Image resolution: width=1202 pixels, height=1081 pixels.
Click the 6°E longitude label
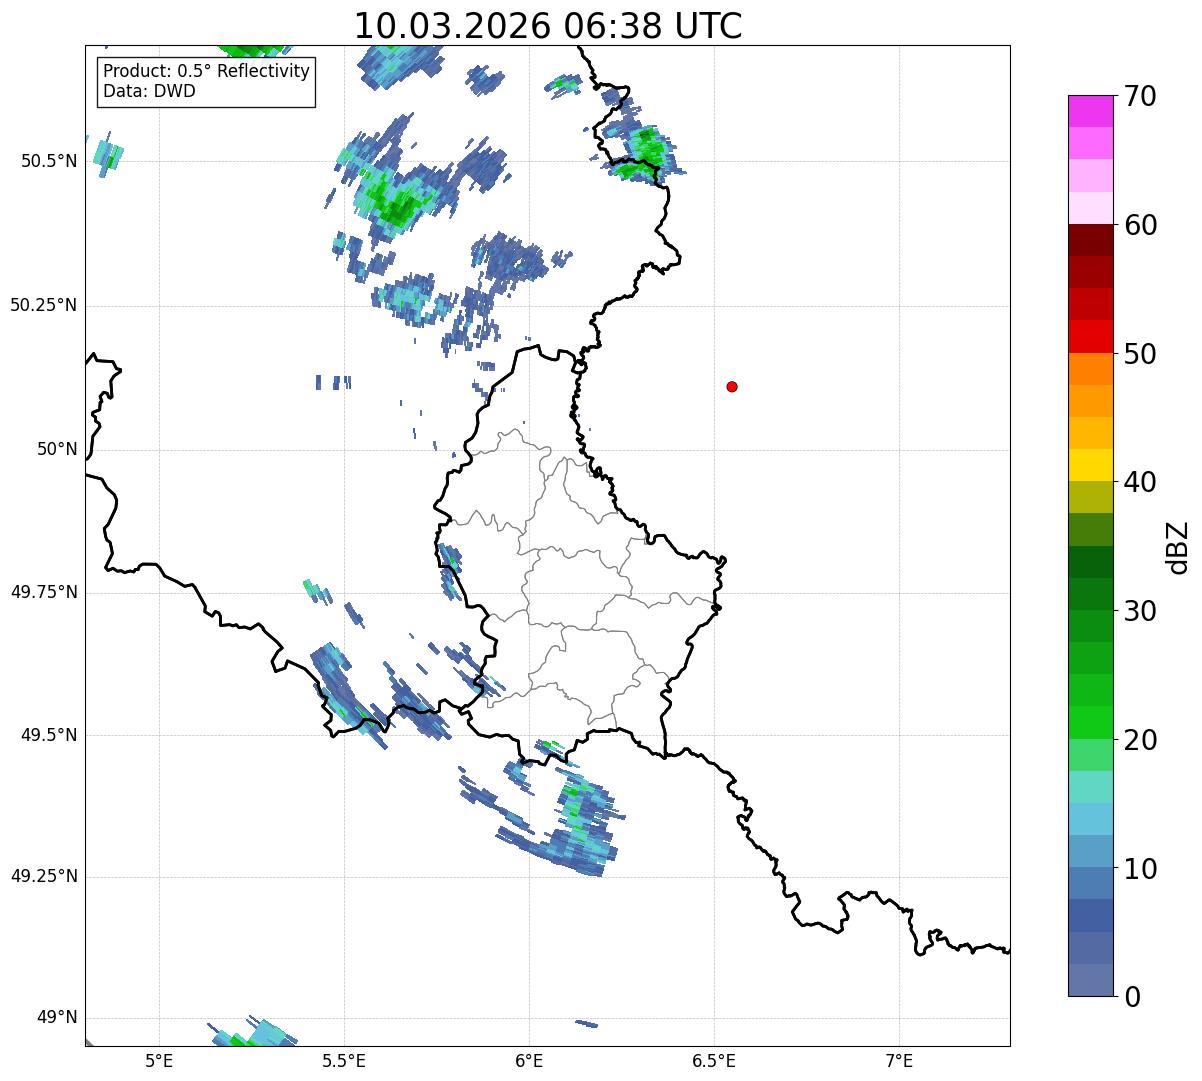(x=529, y=1060)
